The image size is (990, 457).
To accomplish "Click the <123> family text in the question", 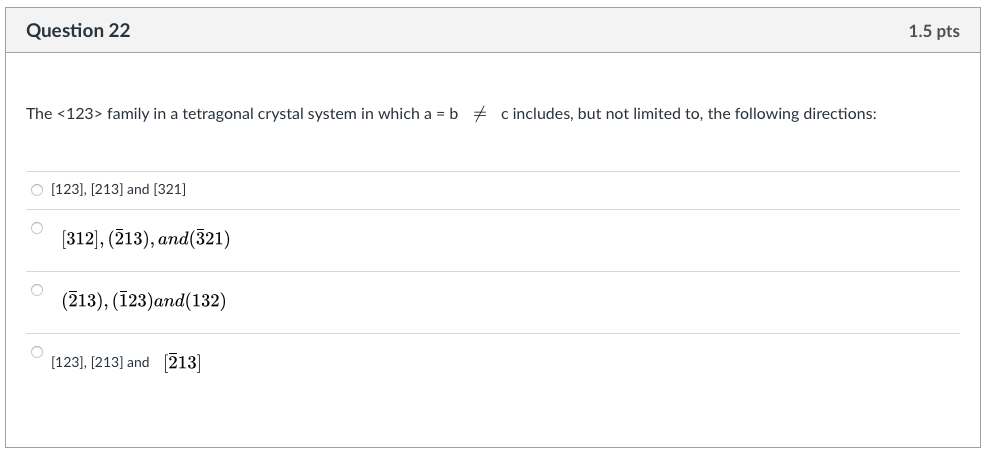I will (x=102, y=114).
